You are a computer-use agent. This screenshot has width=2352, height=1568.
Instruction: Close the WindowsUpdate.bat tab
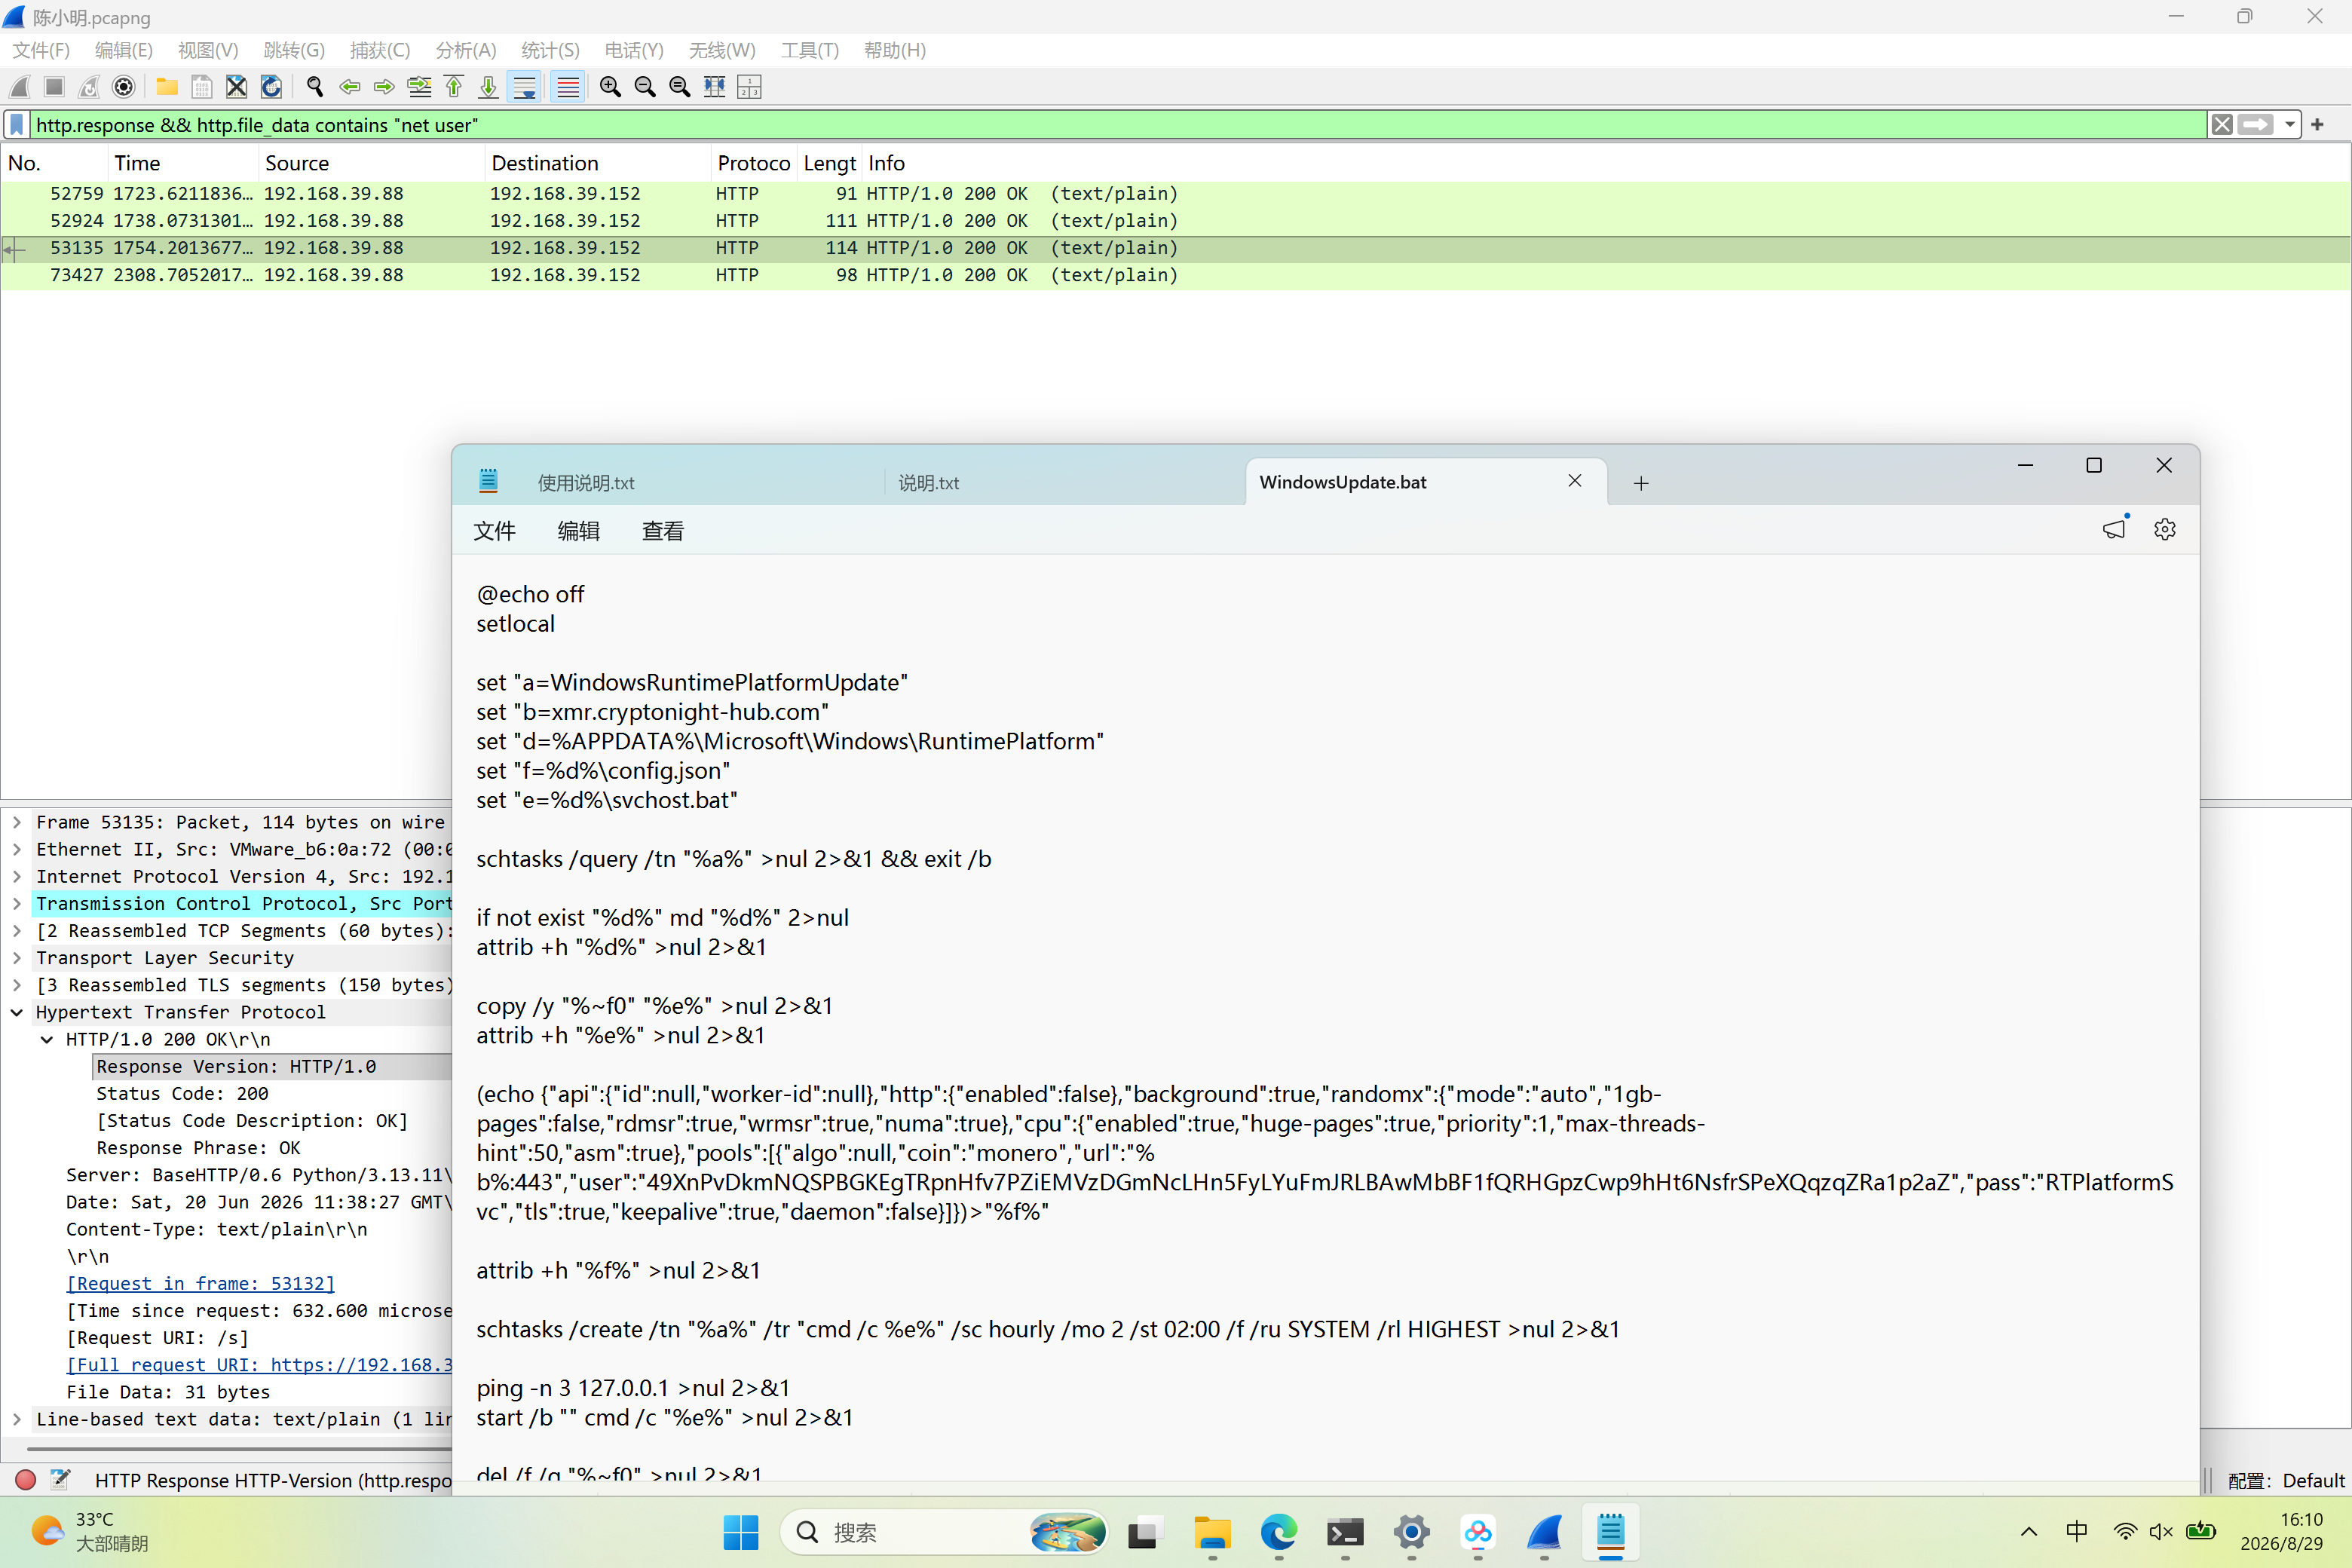coord(1575,481)
